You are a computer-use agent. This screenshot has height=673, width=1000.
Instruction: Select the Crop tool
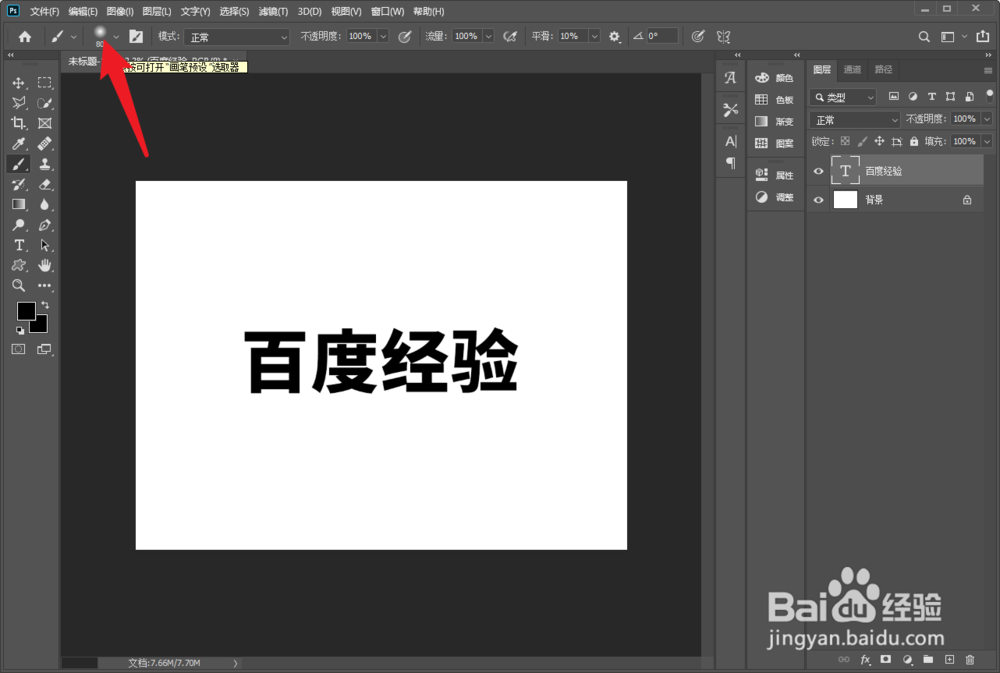pos(18,123)
